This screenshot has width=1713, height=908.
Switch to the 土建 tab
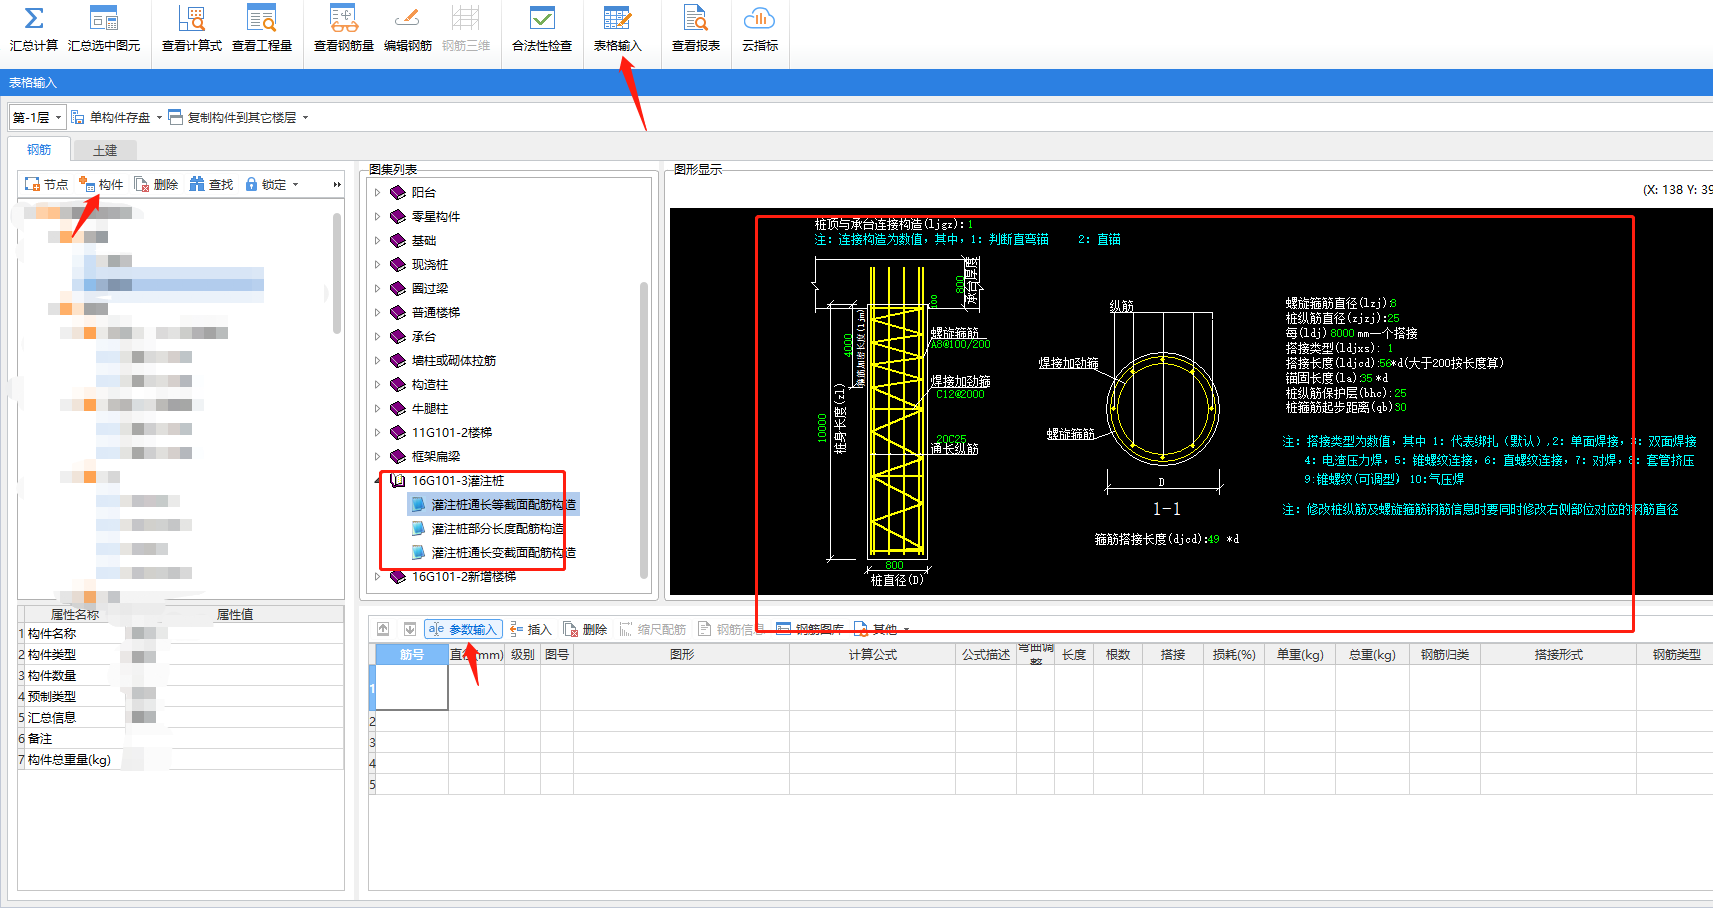pyautogui.click(x=105, y=150)
